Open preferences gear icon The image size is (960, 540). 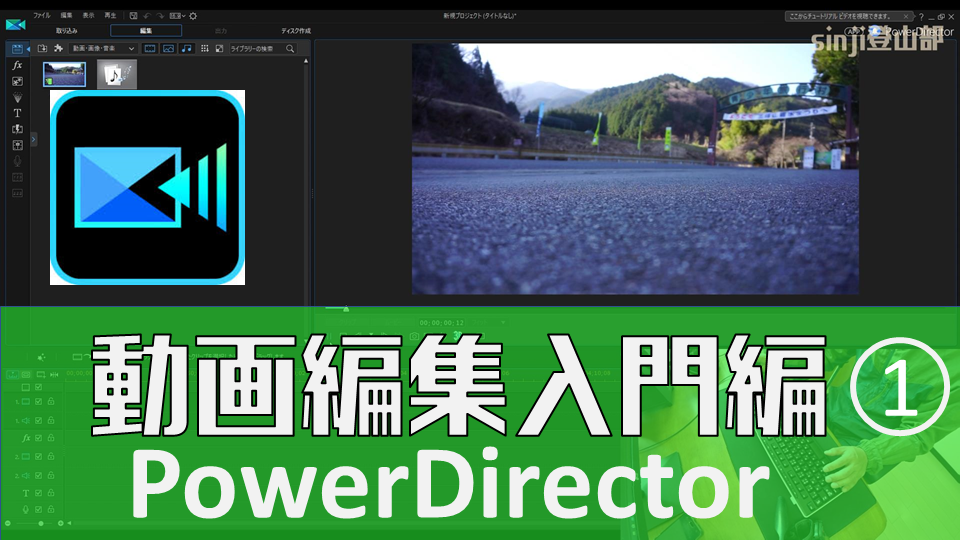(x=193, y=15)
